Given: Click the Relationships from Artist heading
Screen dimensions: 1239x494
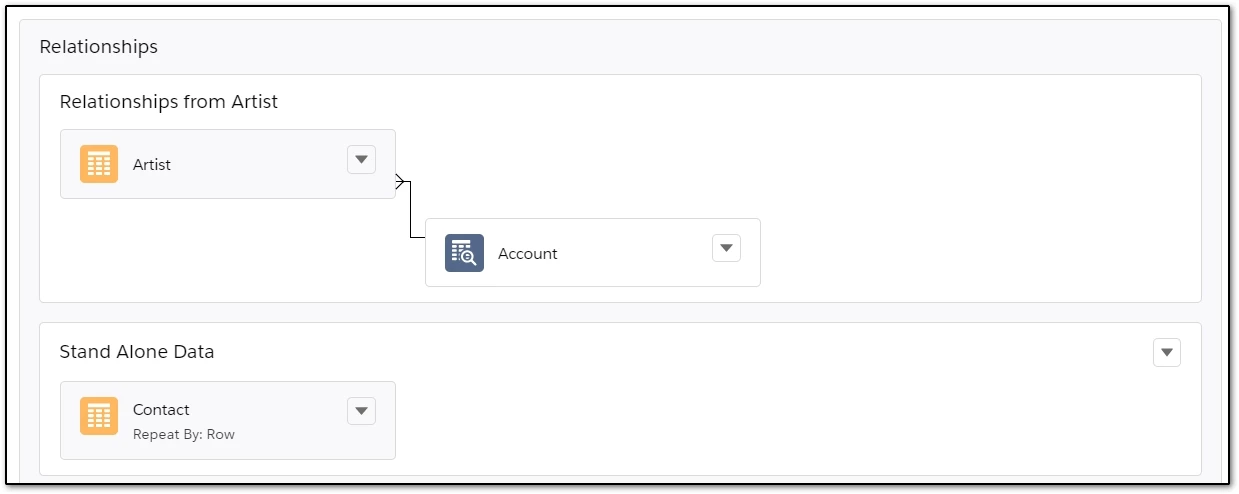Looking at the screenshot, I should coord(169,102).
